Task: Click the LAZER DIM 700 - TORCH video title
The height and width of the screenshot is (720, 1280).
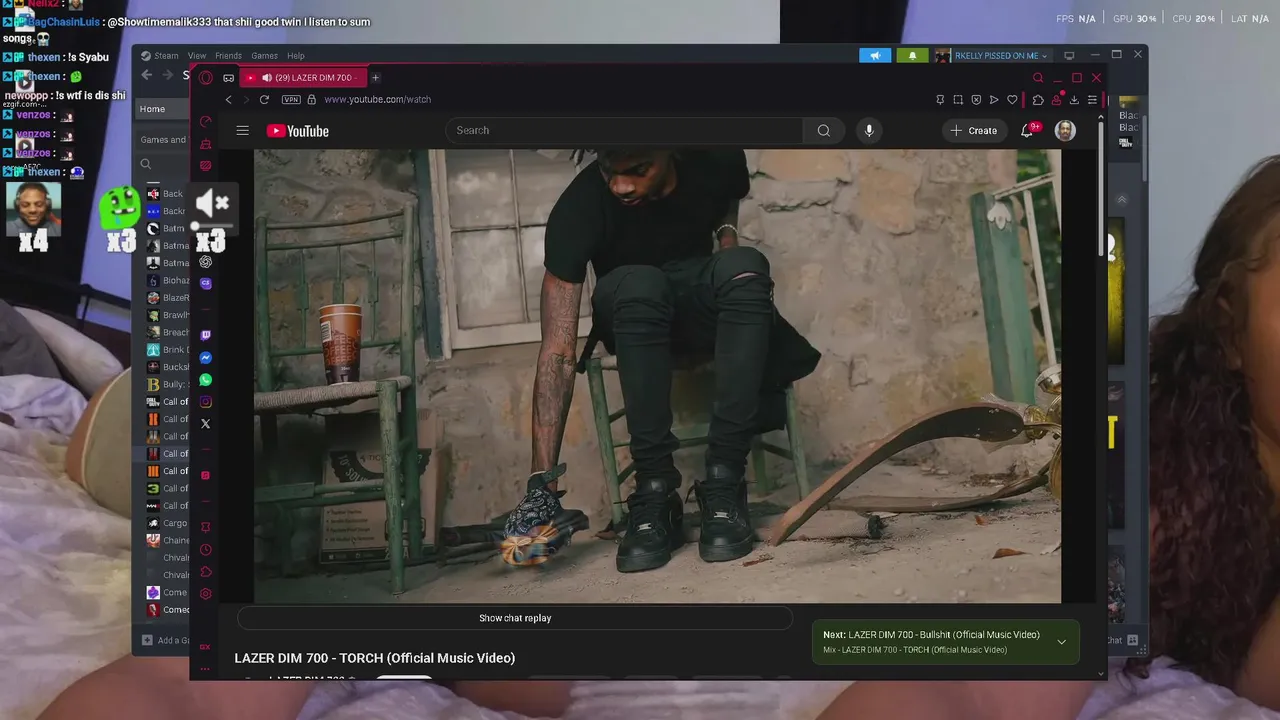Action: pos(375,658)
